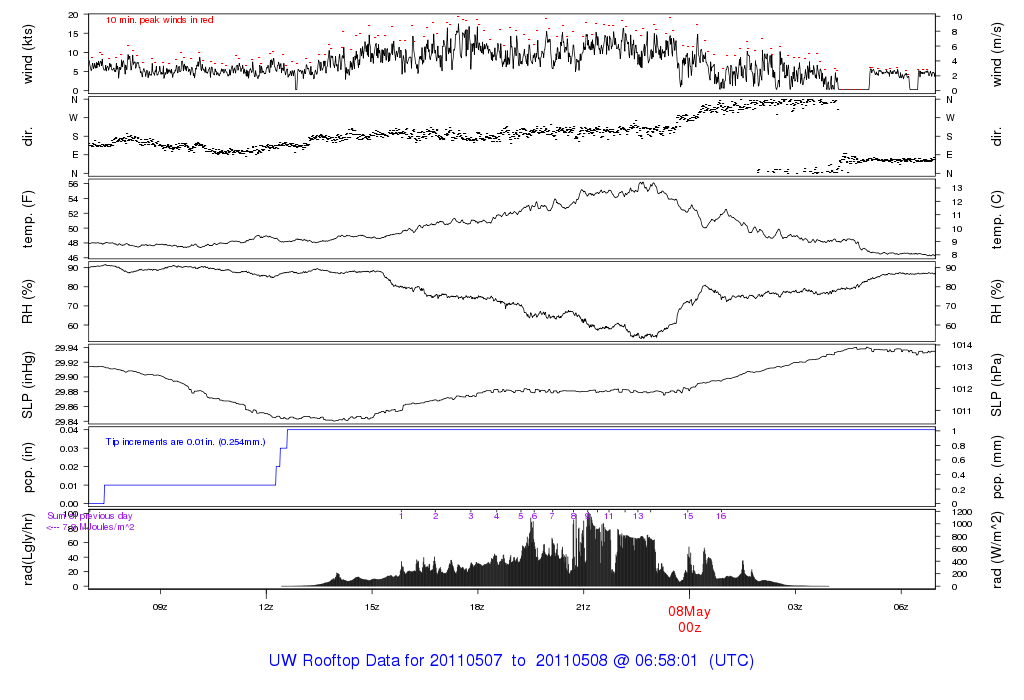Select the 'wind (m/s)' axis label
1024x700 pixels.
click(997, 54)
